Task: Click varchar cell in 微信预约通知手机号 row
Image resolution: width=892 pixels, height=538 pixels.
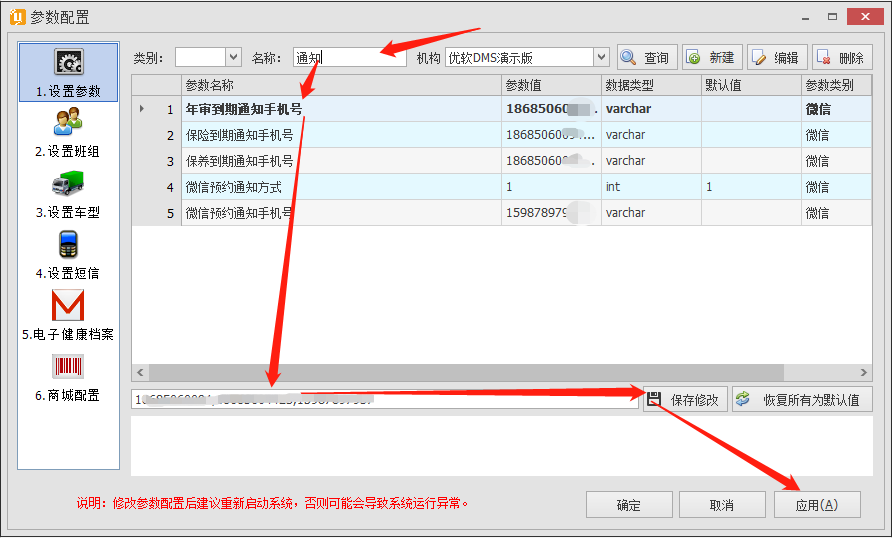Action: pyautogui.click(x=651, y=213)
